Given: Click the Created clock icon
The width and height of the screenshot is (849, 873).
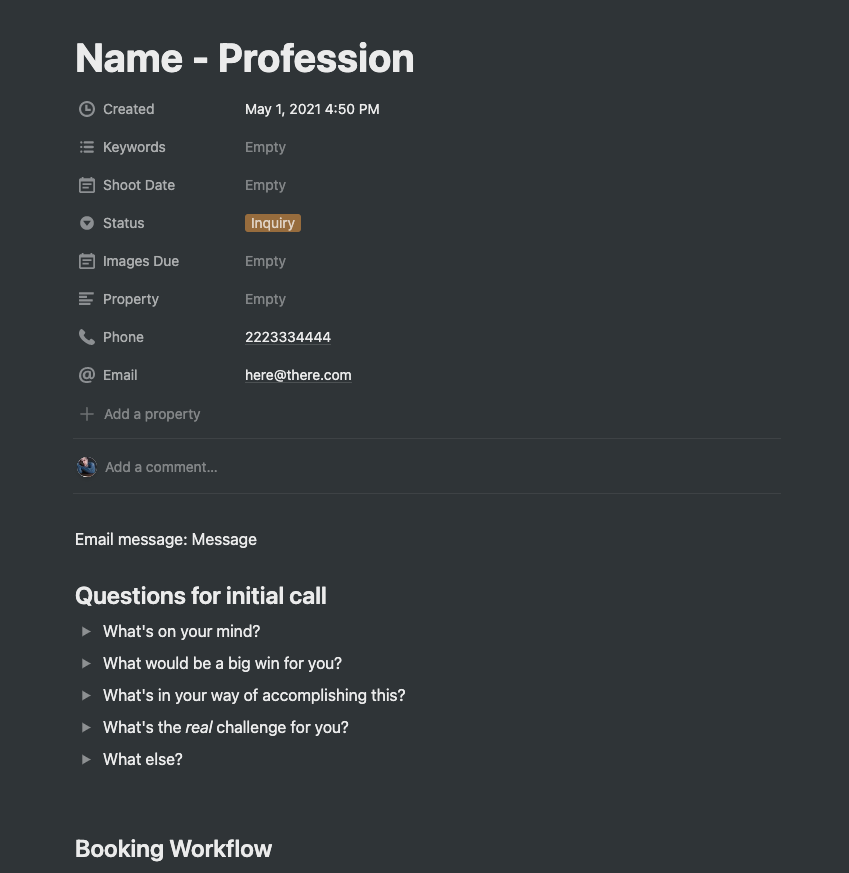Looking at the screenshot, I should click(x=87, y=109).
